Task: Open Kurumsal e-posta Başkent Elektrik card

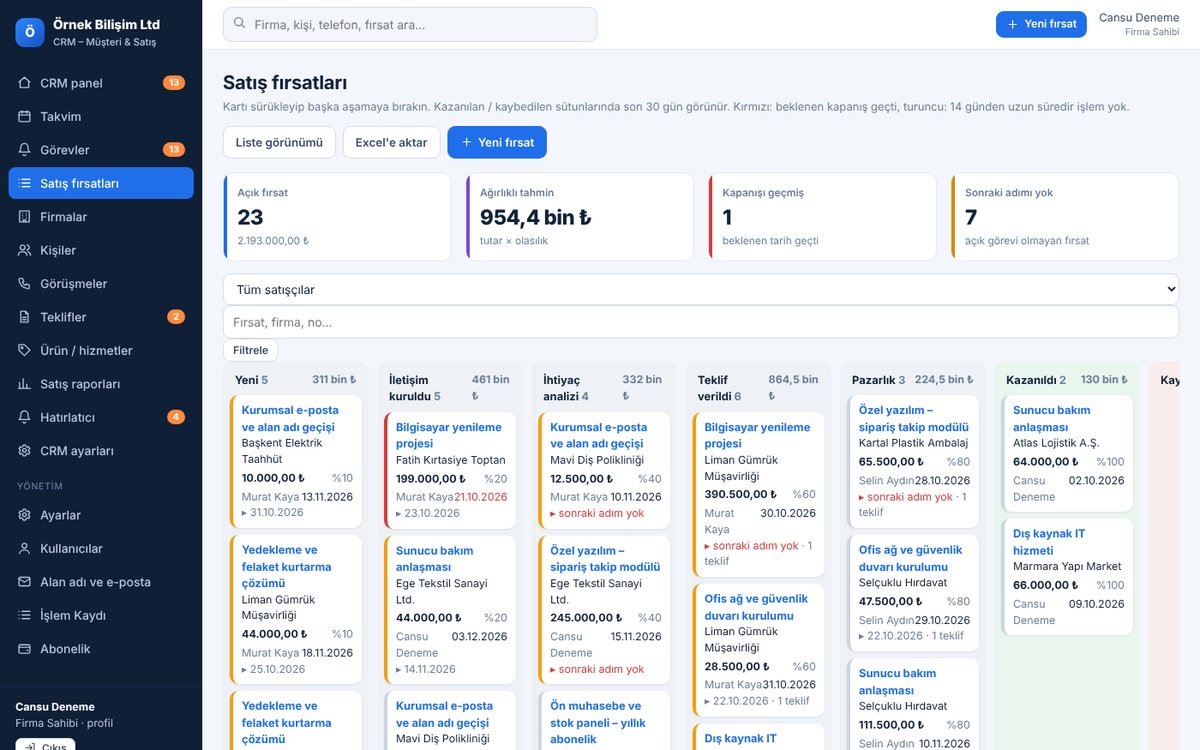Action: coord(296,461)
